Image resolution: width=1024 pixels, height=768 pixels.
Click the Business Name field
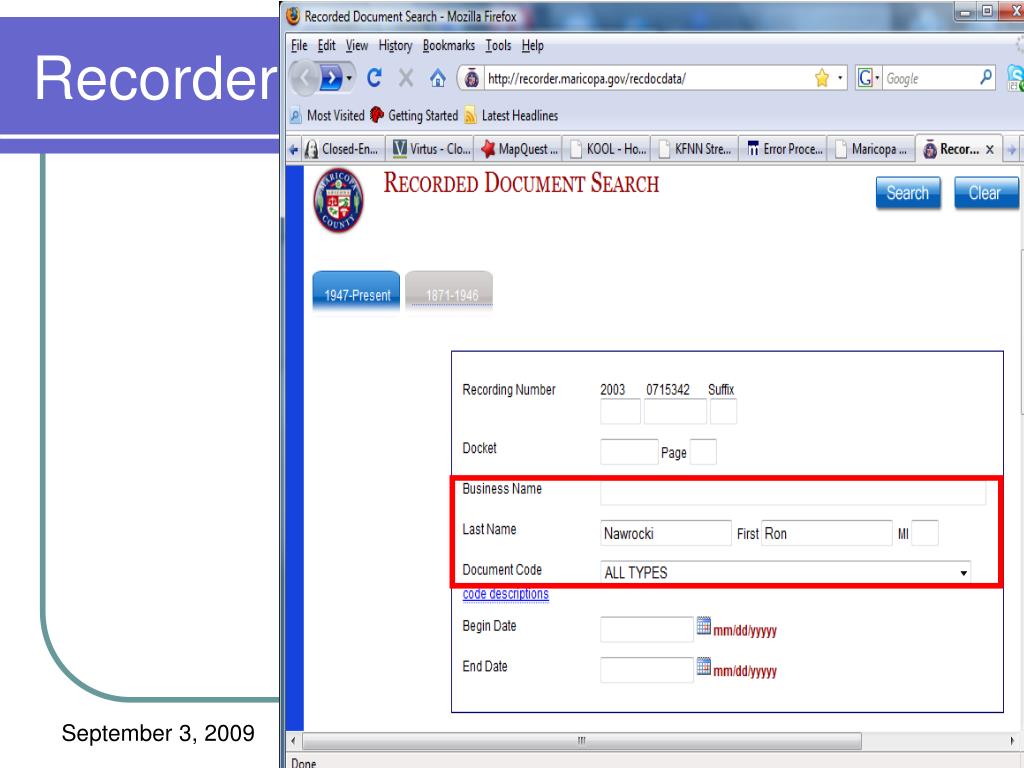point(793,492)
